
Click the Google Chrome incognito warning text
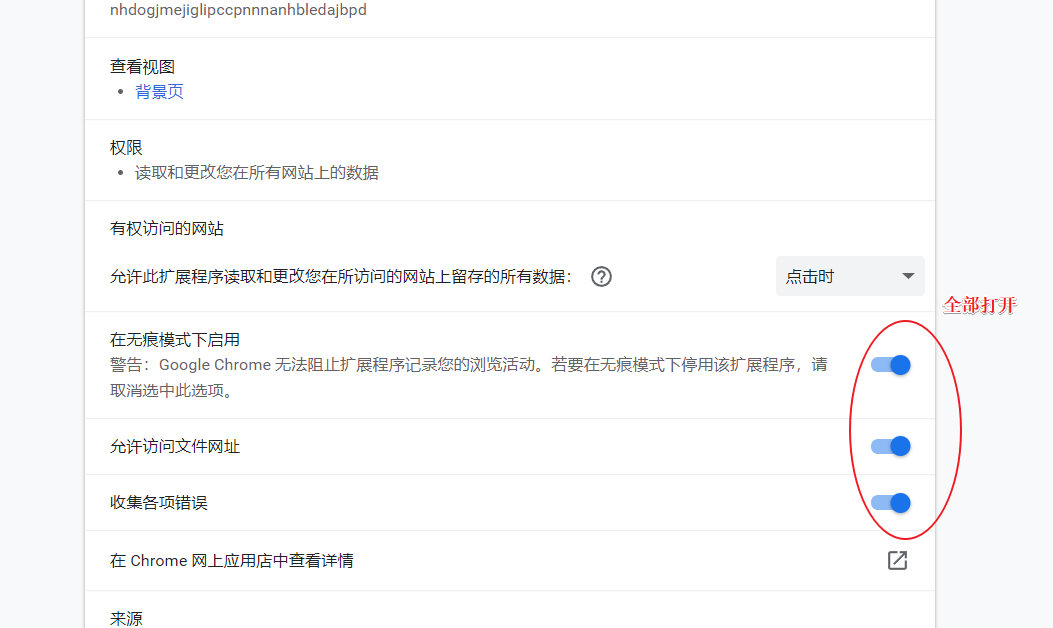pyautogui.click(x=468, y=366)
